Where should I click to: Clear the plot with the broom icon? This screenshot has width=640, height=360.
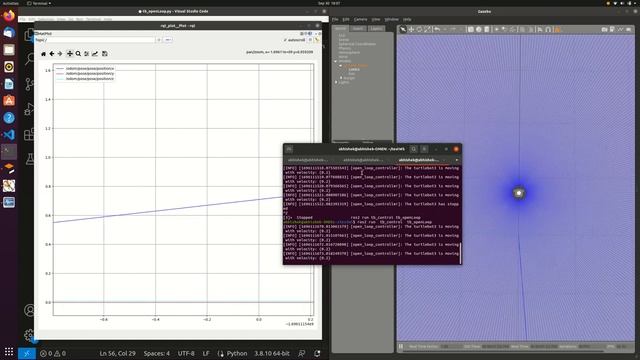click(317, 40)
